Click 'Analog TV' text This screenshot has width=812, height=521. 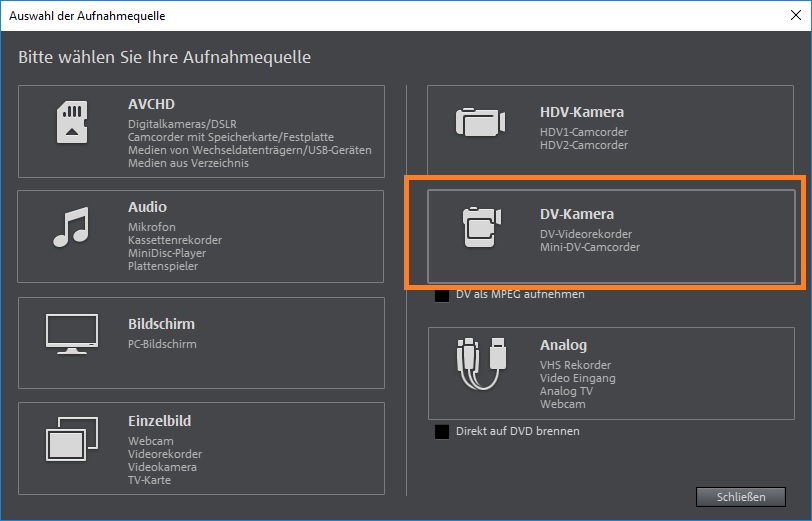pos(566,391)
